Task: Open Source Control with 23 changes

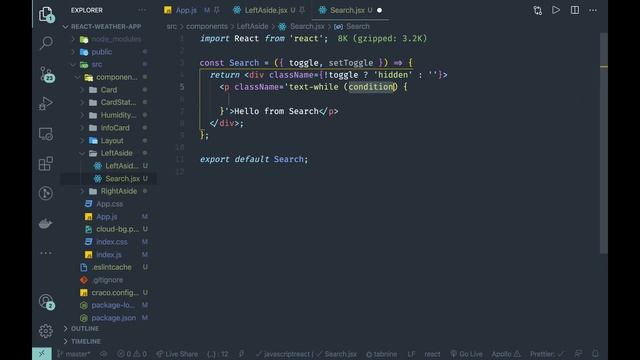Action: pos(47,74)
